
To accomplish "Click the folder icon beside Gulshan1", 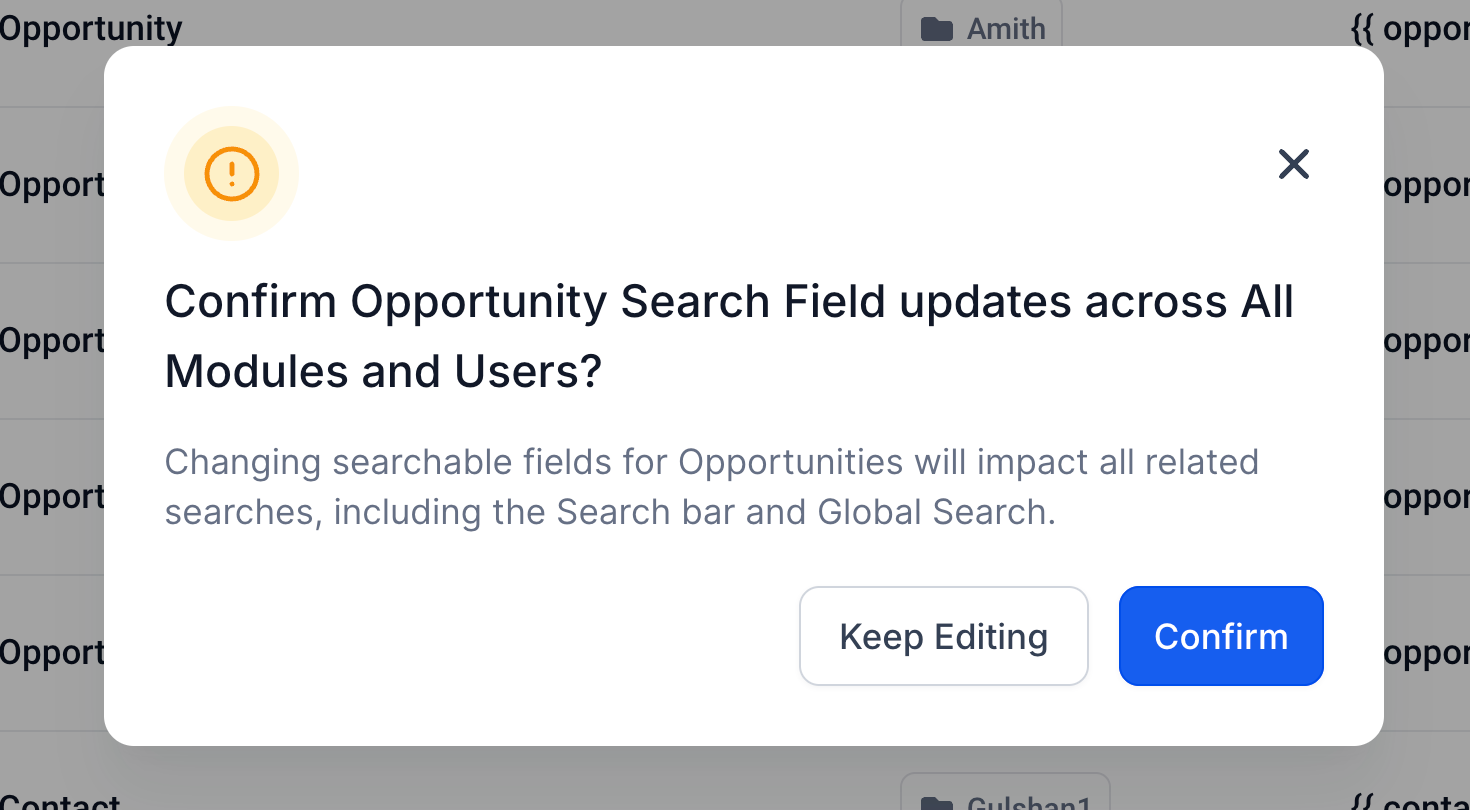I will coord(937,803).
